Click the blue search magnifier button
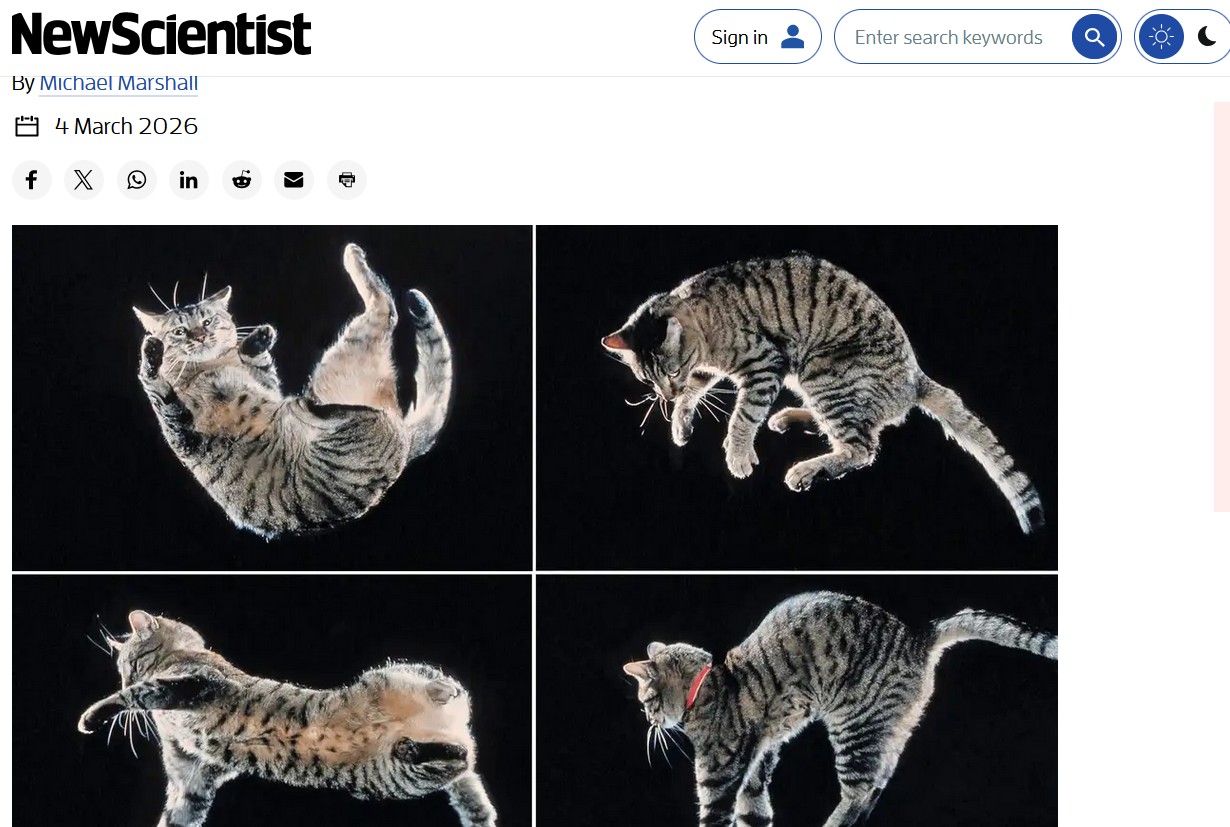The width and height of the screenshot is (1230, 827). [x=1094, y=38]
